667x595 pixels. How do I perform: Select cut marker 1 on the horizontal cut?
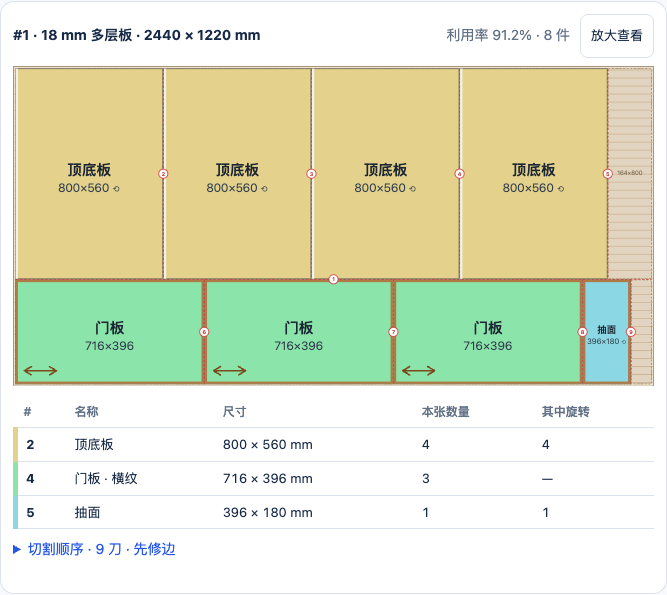tap(334, 279)
